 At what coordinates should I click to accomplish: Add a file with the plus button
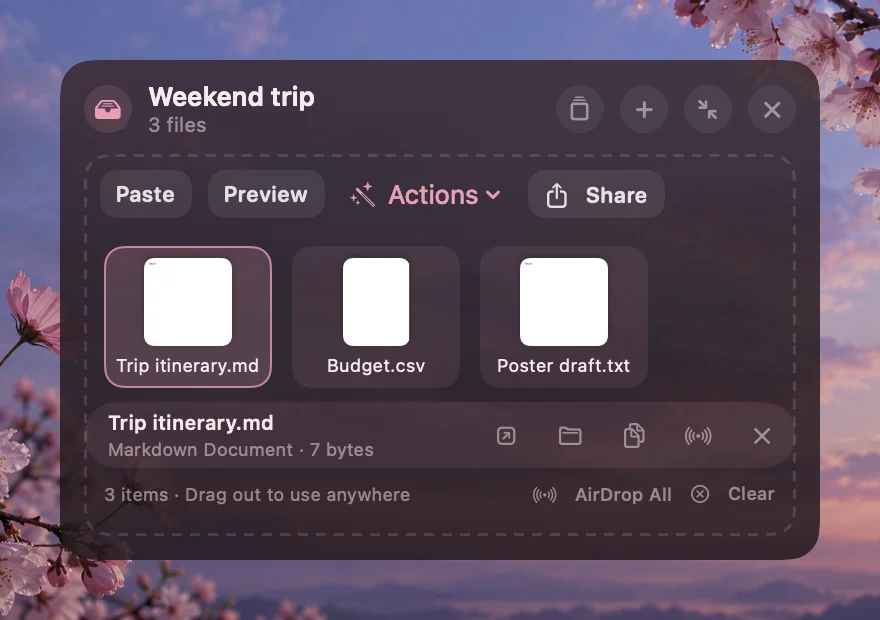click(644, 109)
